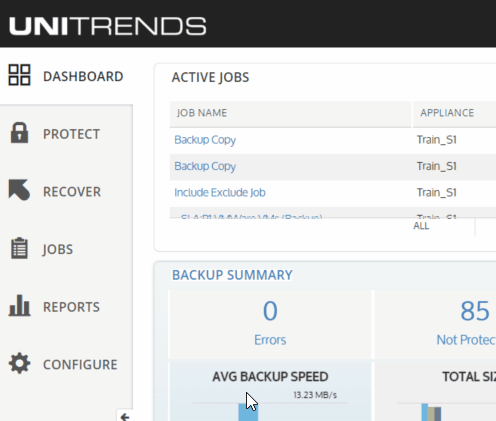Sort by the APPLIANCE column header
Screen dimensions: 496x421
tap(447, 113)
